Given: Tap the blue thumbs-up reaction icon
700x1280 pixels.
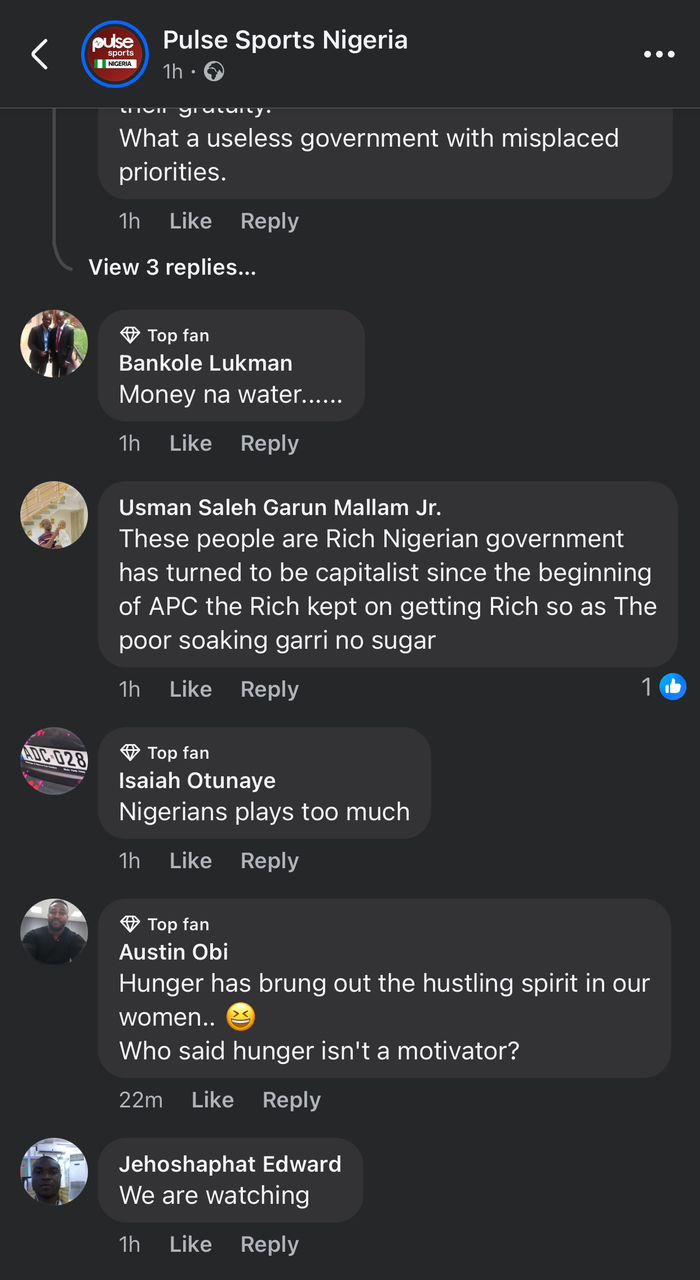Looking at the screenshot, I should (x=673, y=686).
